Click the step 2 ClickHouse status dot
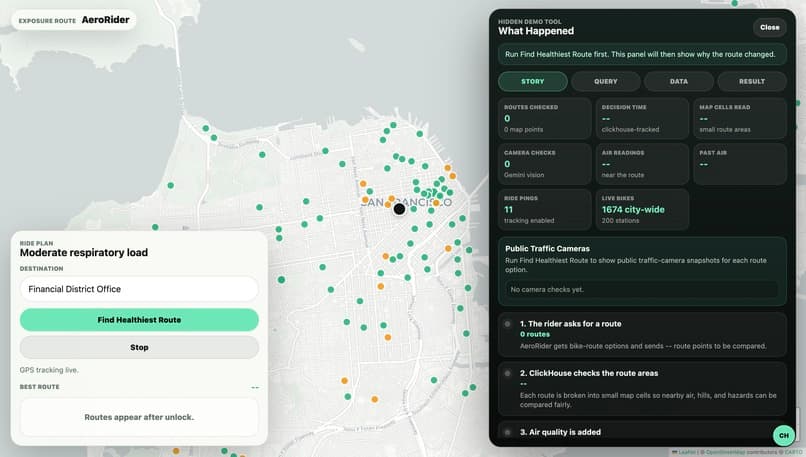 (x=507, y=373)
